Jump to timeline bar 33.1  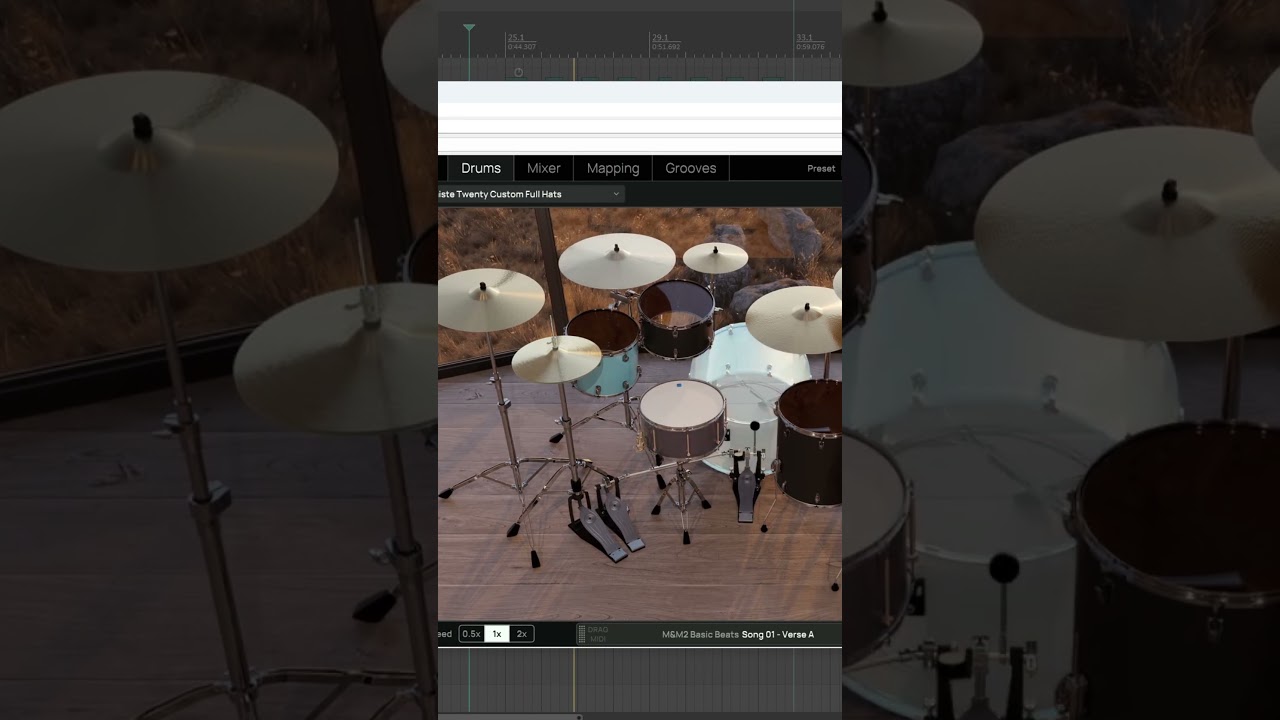805,37
